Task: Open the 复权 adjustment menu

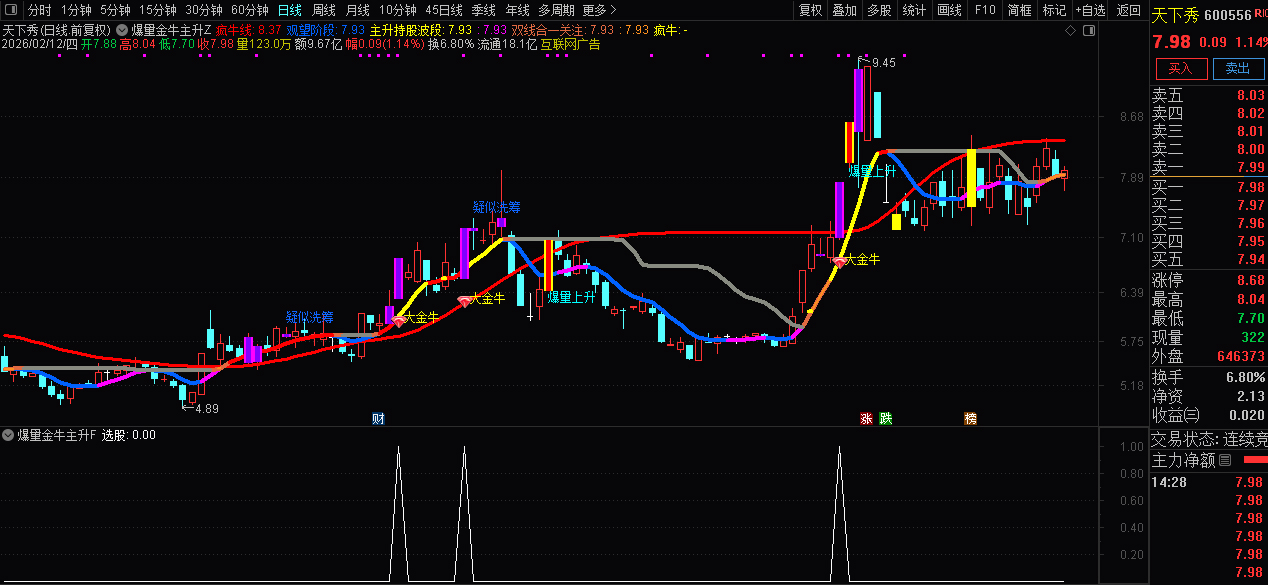Action: pyautogui.click(x=810, y=10)
